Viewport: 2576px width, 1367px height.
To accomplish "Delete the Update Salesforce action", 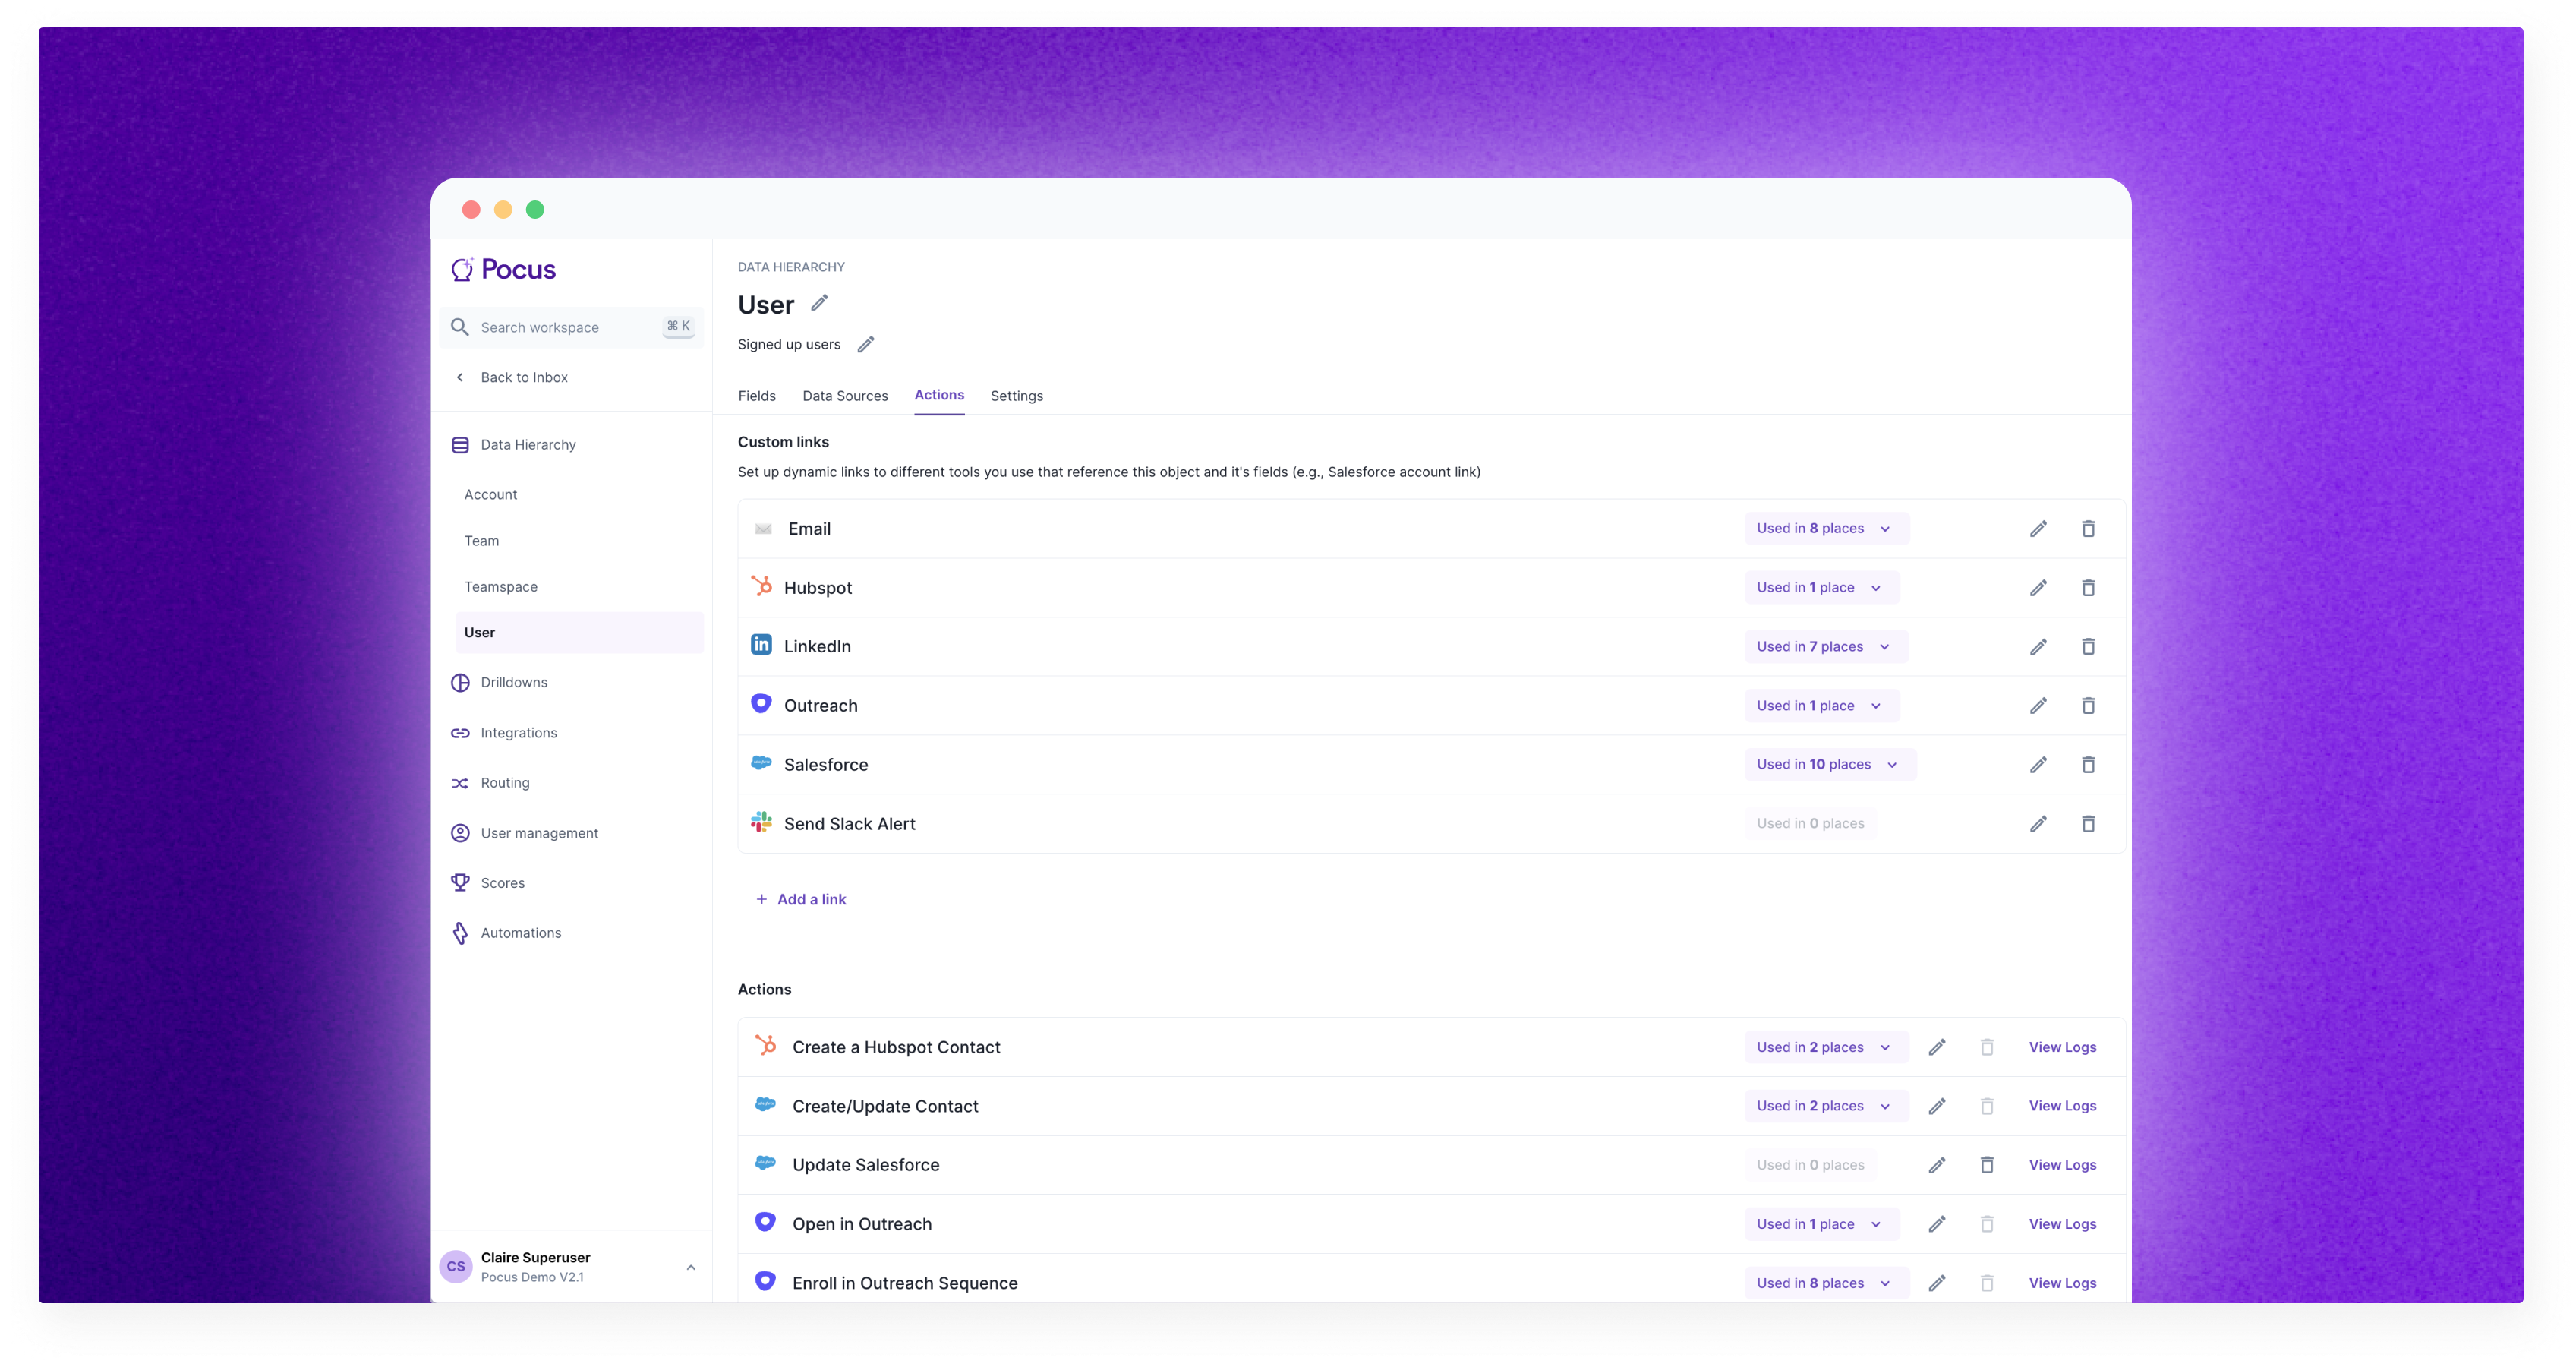I will pos(1987,1165).
